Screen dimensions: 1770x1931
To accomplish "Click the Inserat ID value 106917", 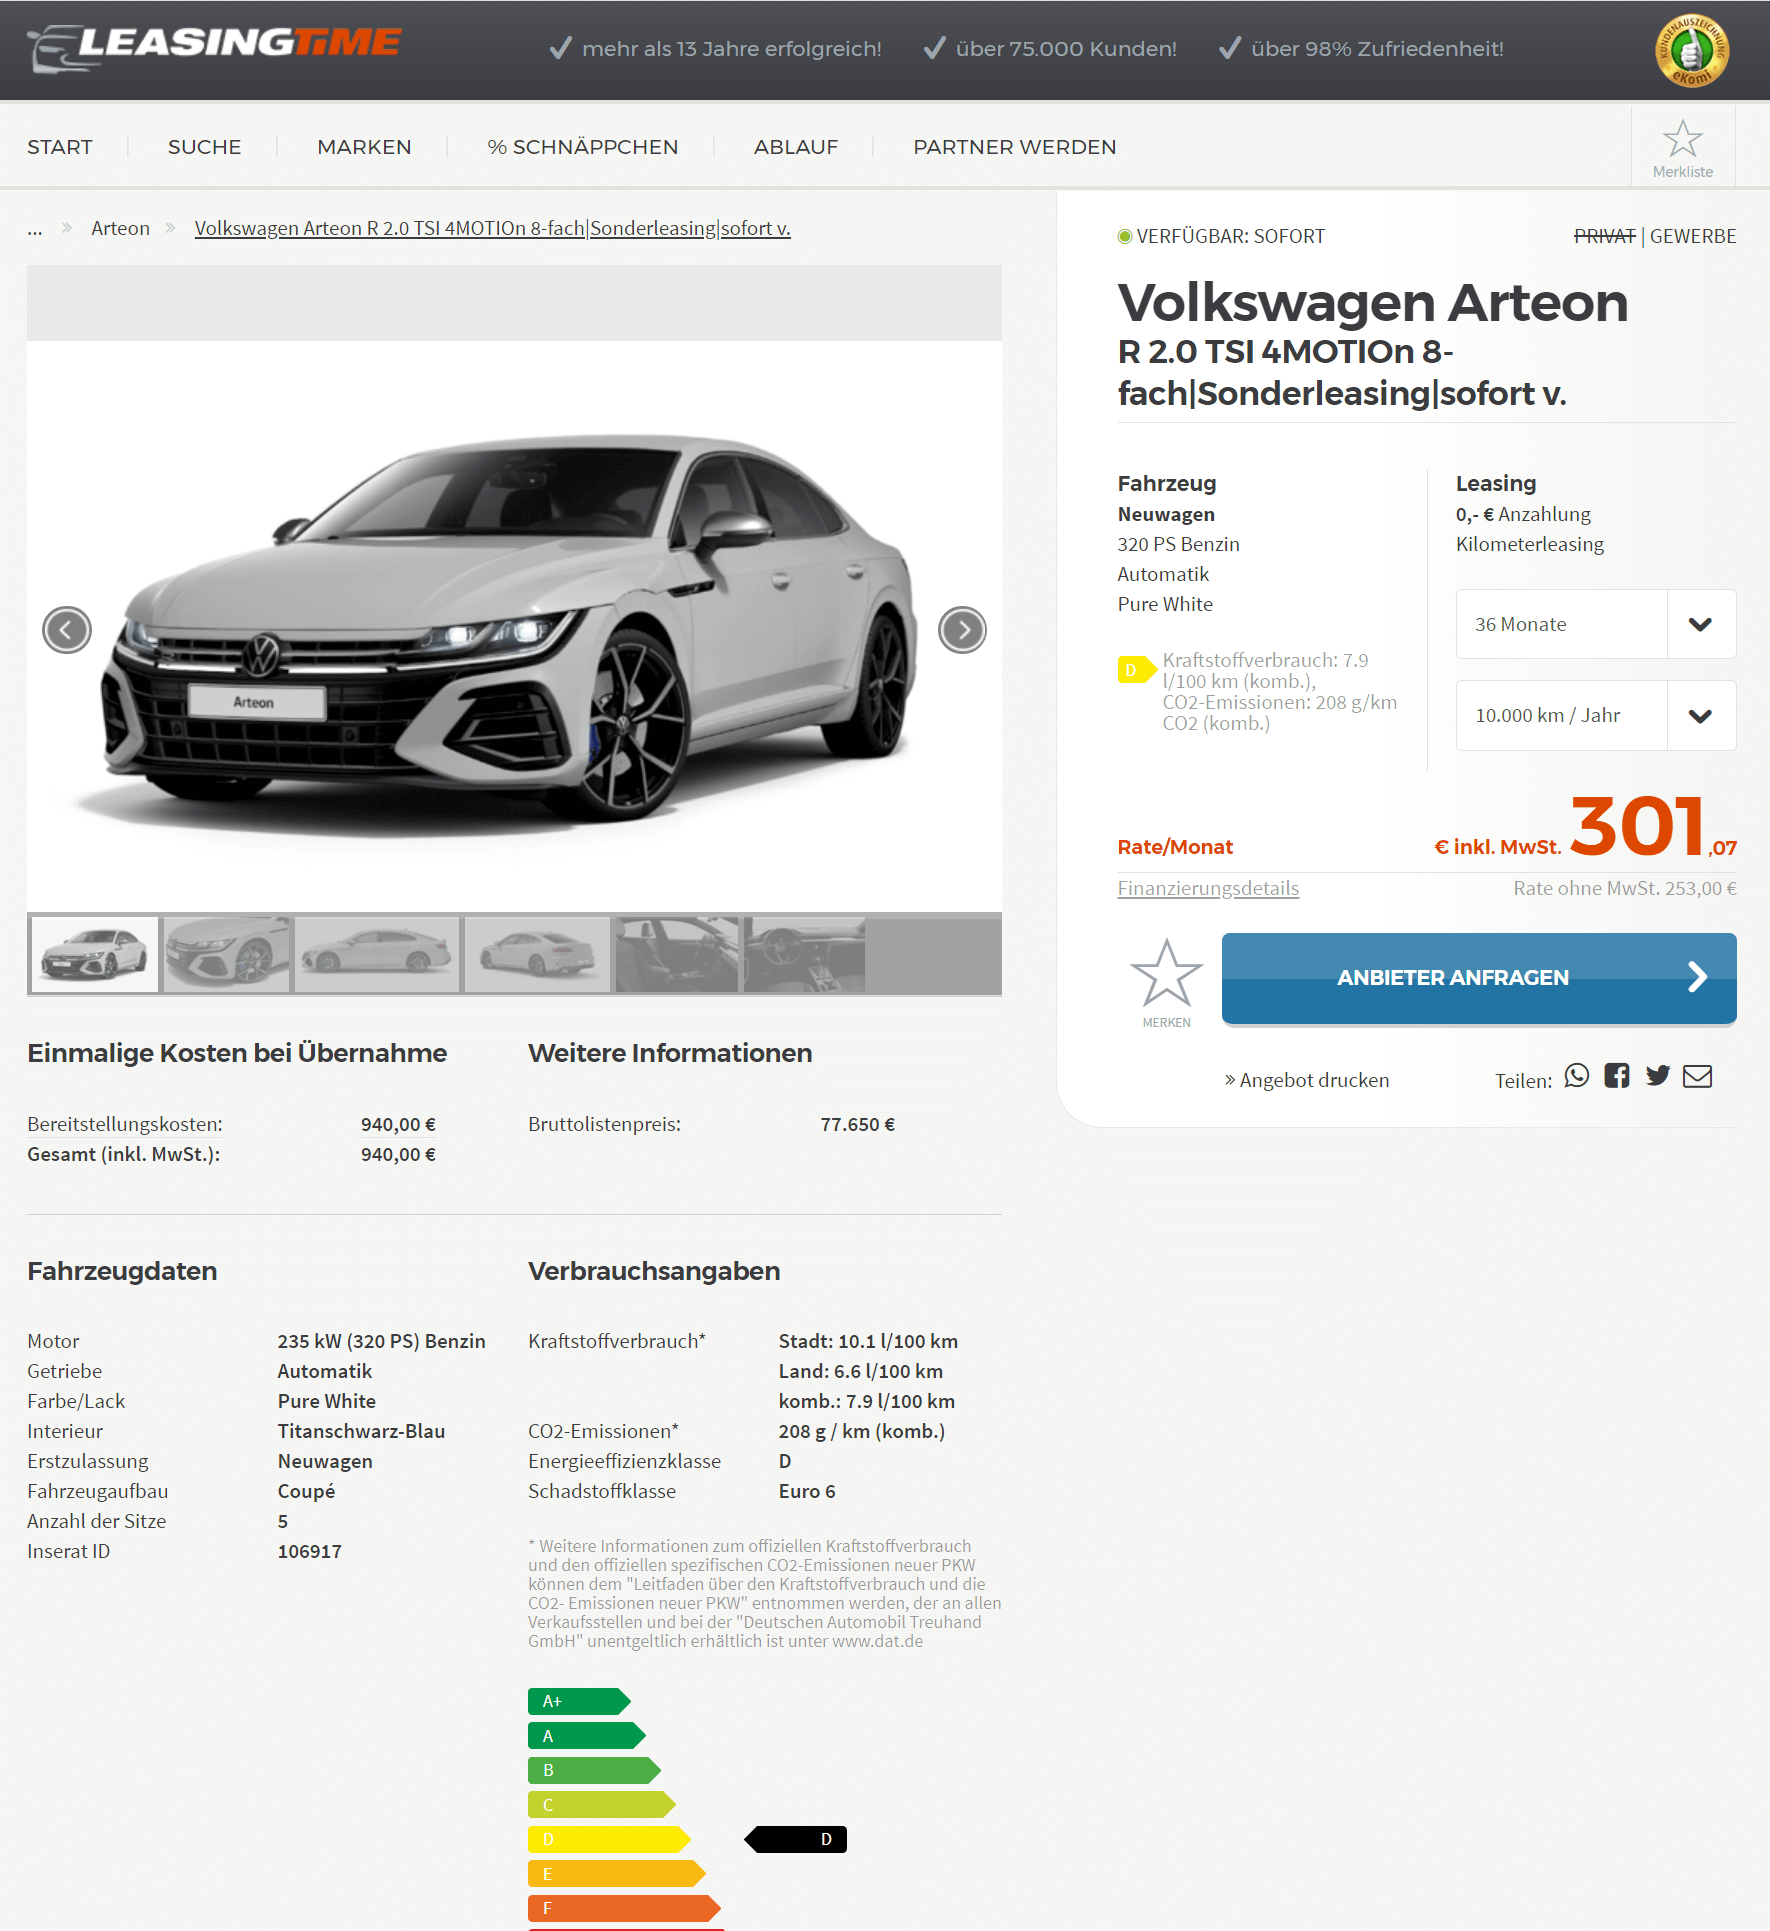I will (x=310, y=1551).
